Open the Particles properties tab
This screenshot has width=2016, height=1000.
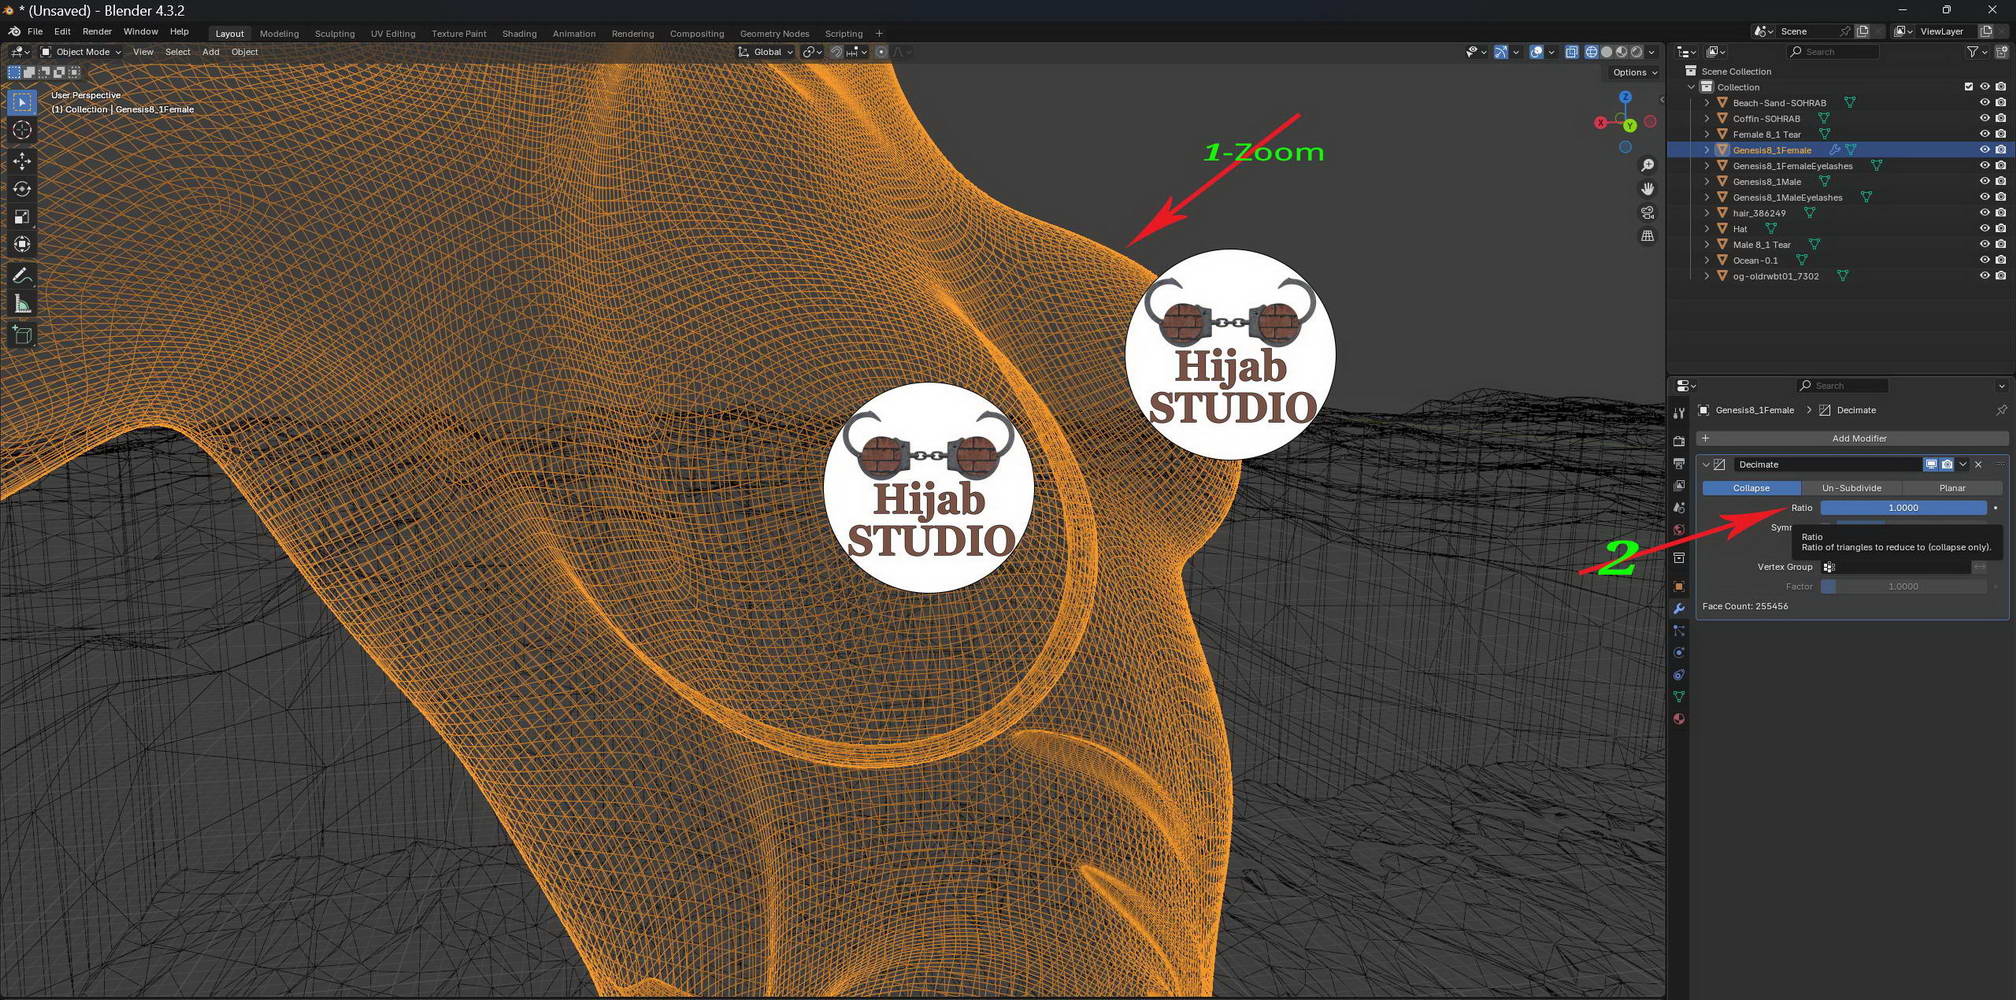[1679, 630]
